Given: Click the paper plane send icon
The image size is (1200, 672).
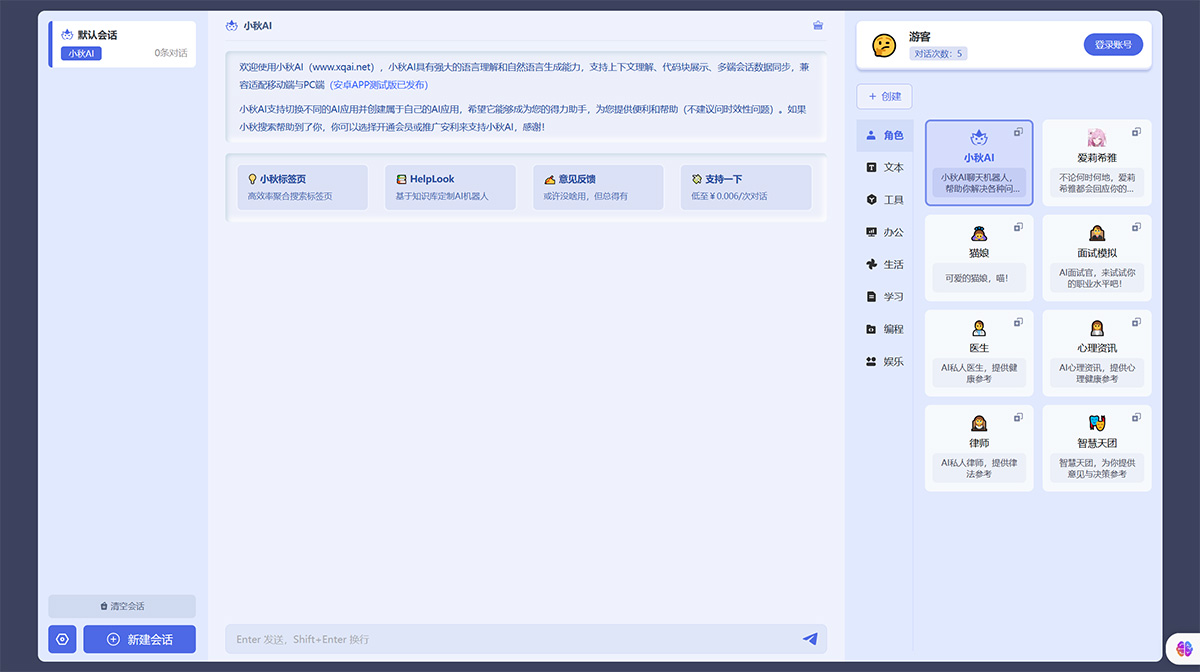Looking at the screenshot, I should click(x=810, y=639).
